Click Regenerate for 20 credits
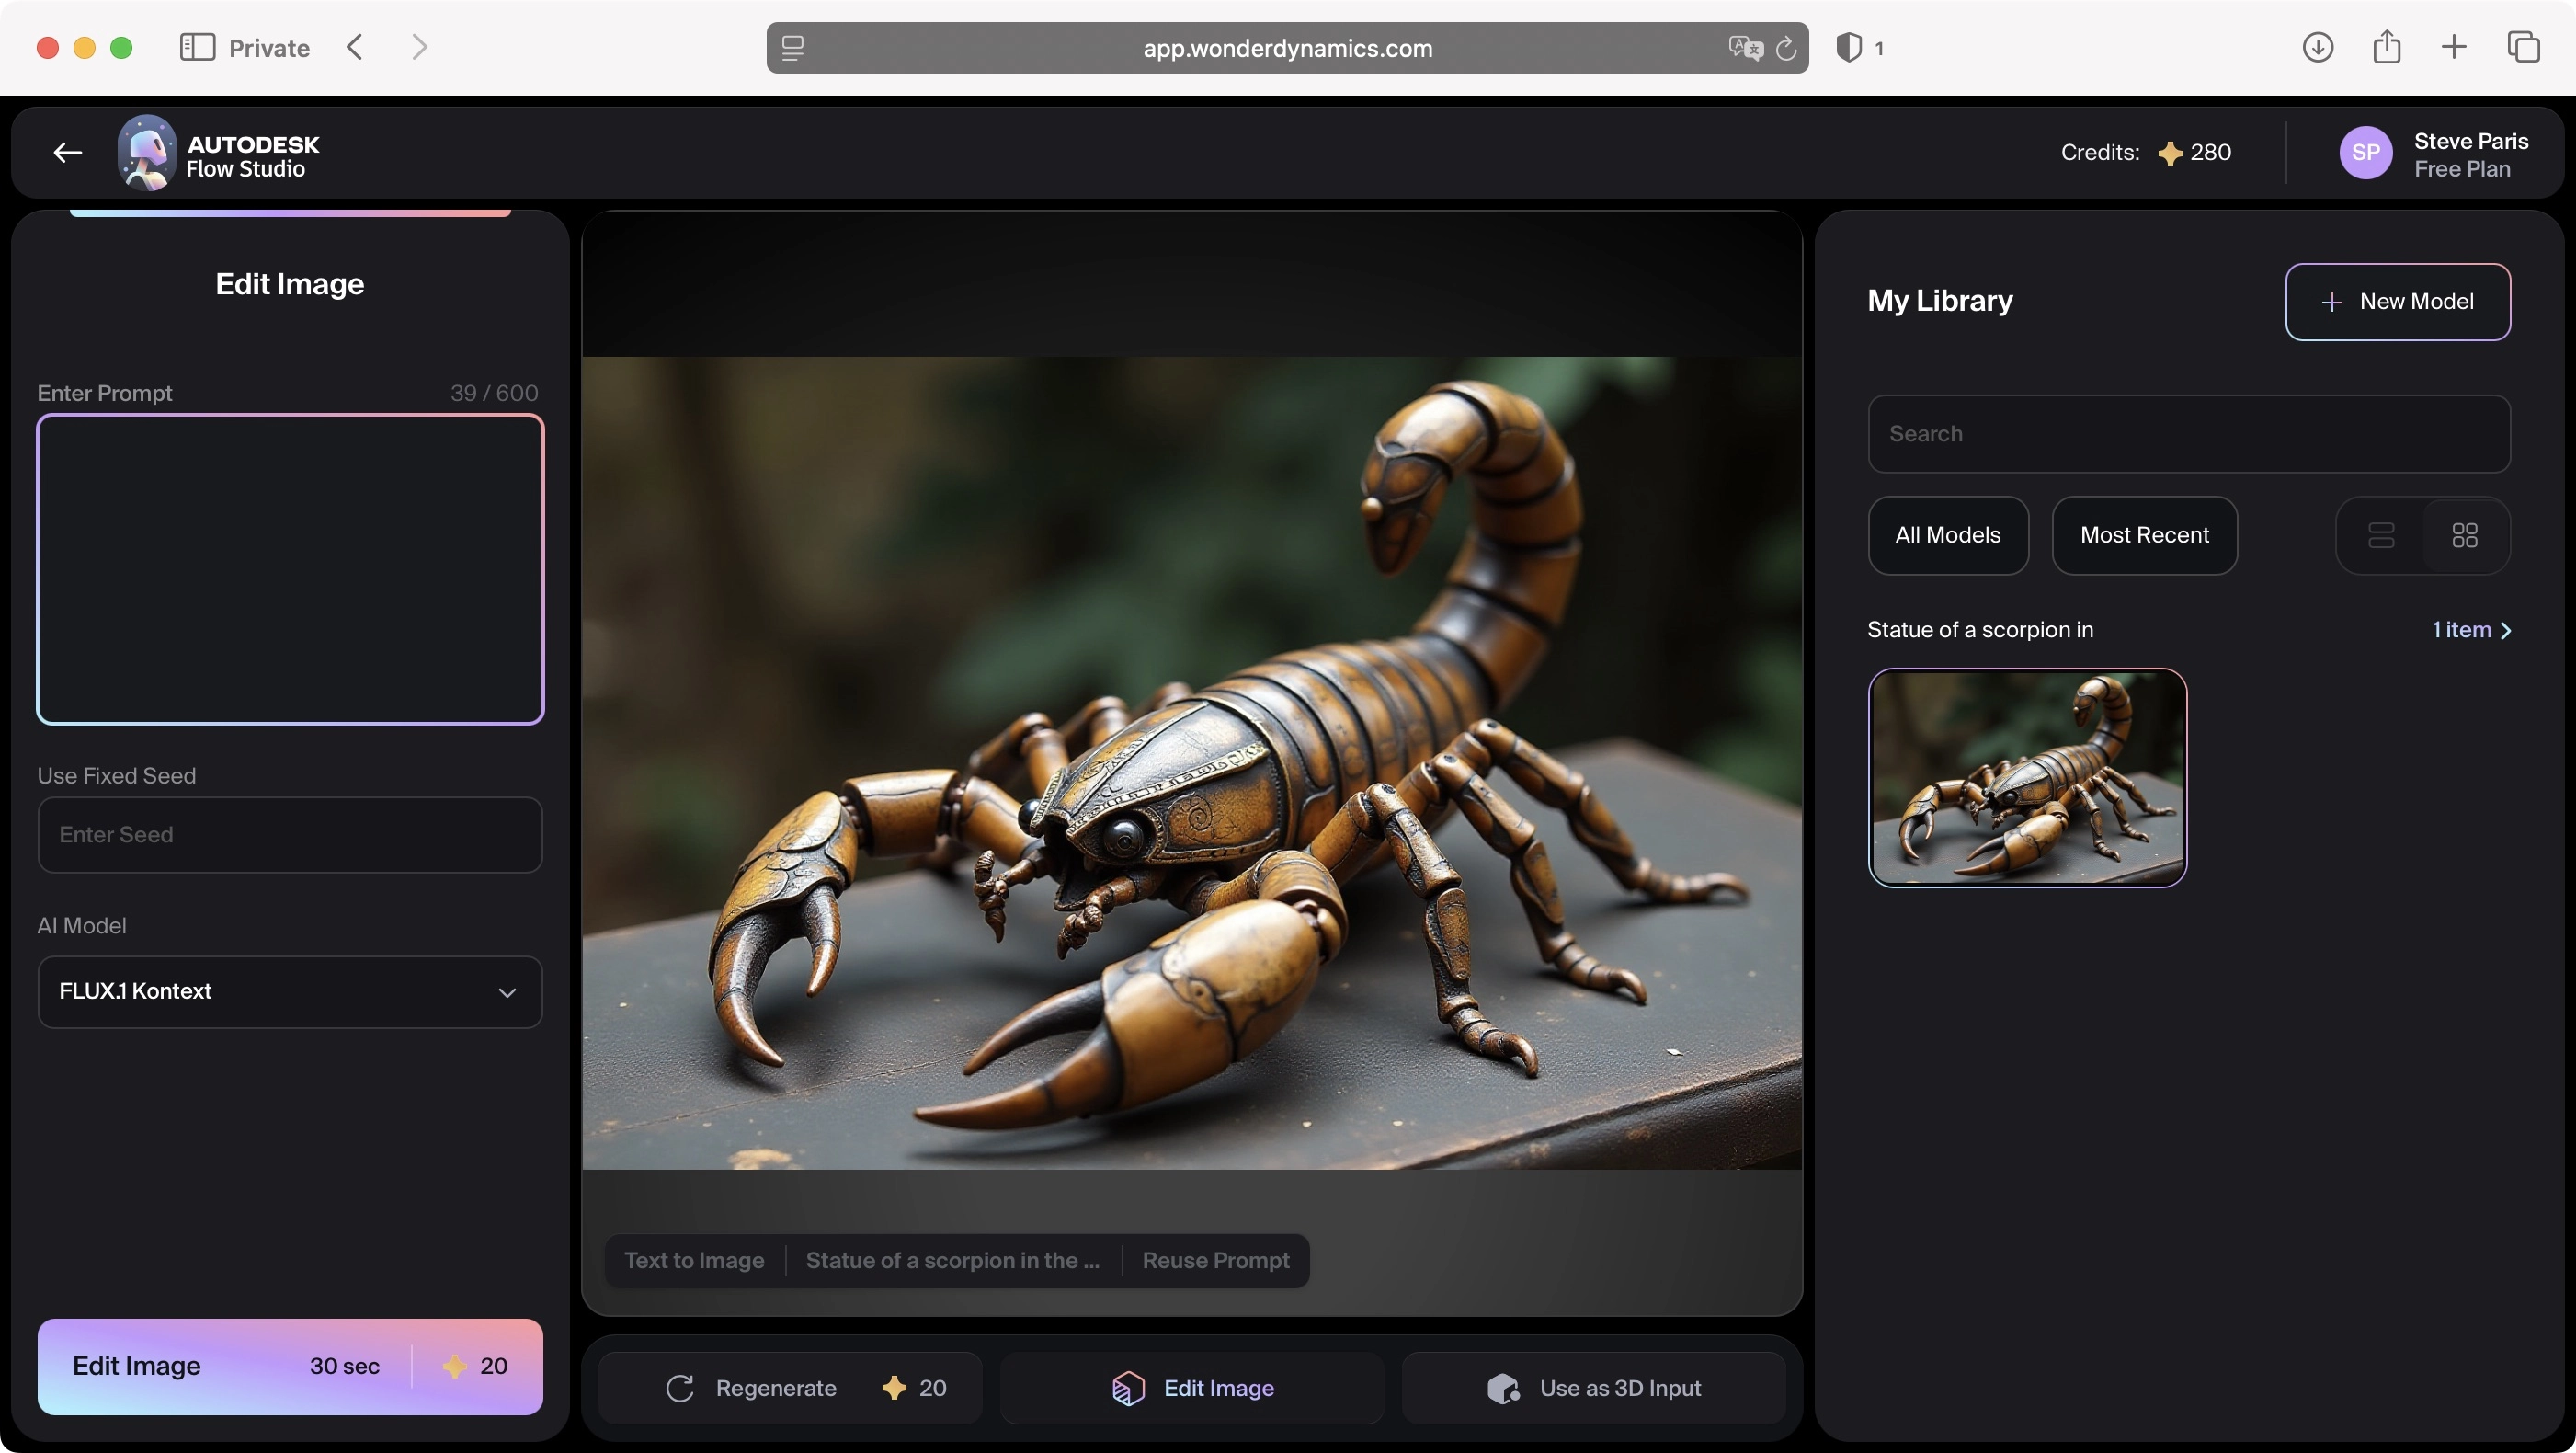 [x=790, y=1387]
